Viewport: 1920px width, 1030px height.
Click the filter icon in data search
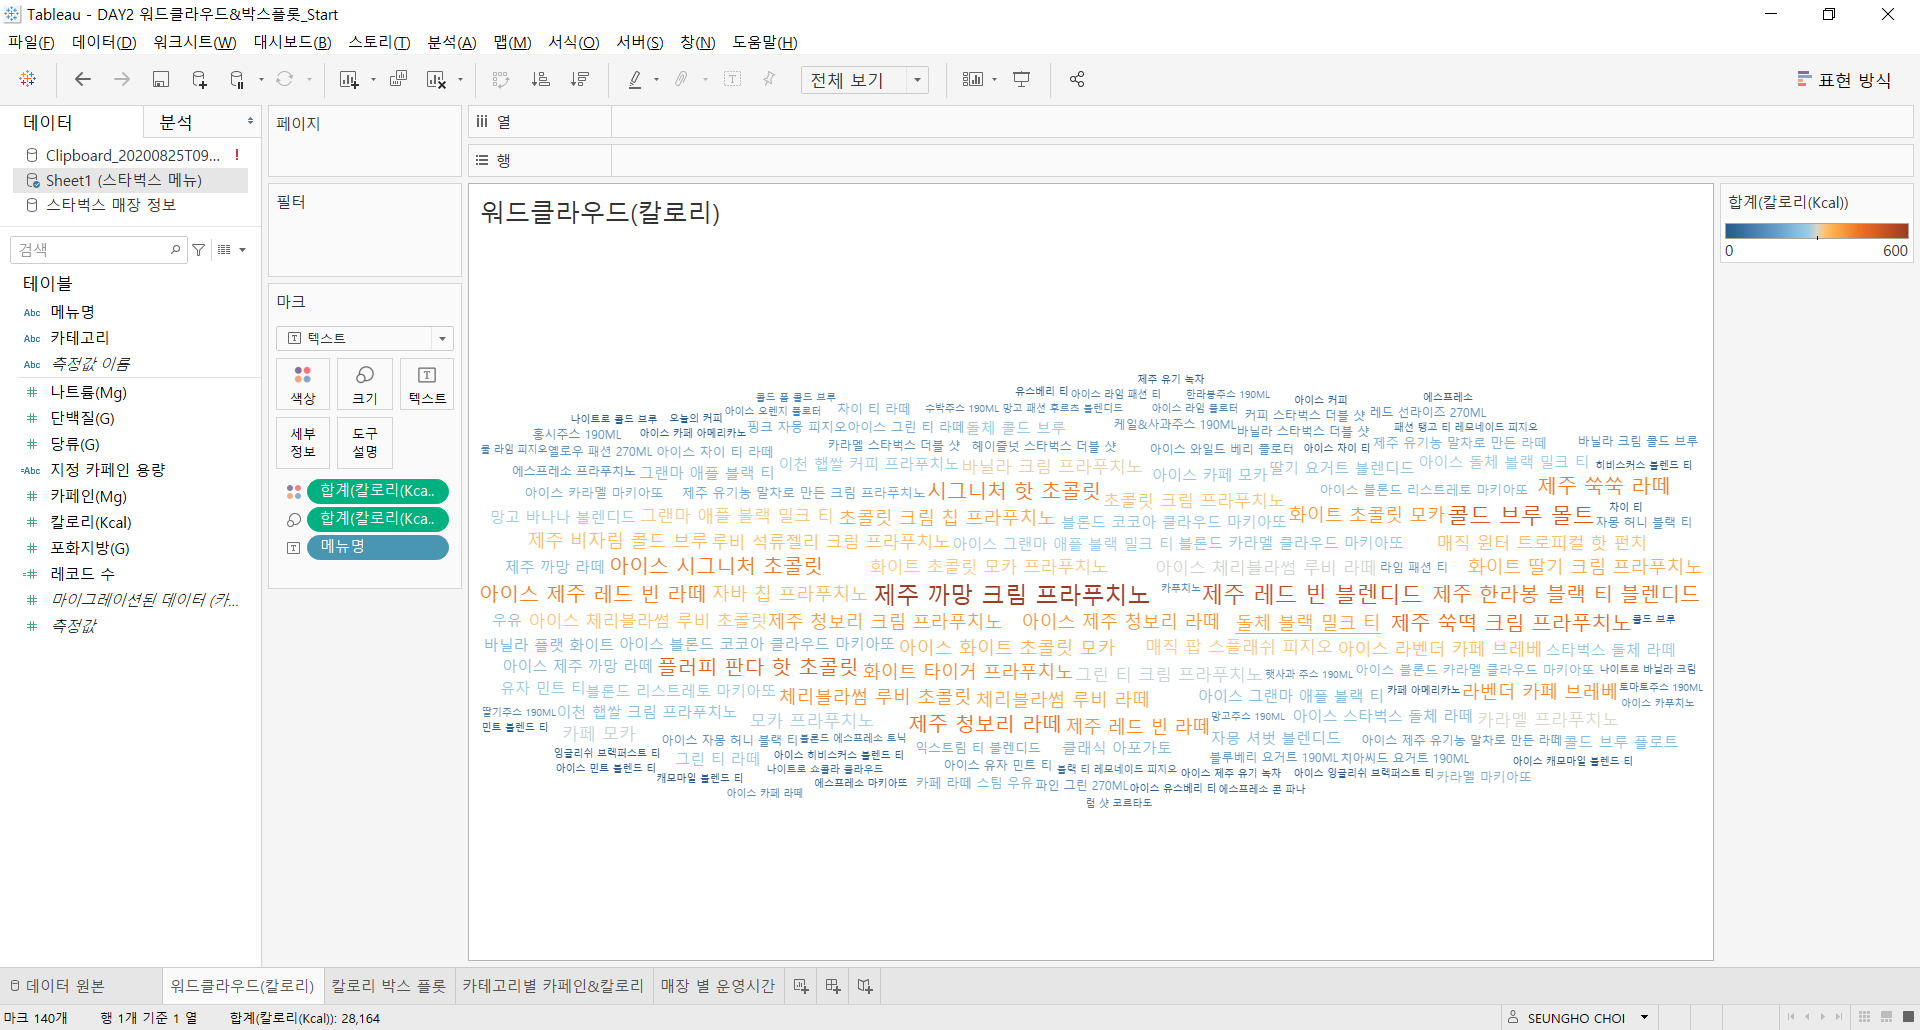199,250
